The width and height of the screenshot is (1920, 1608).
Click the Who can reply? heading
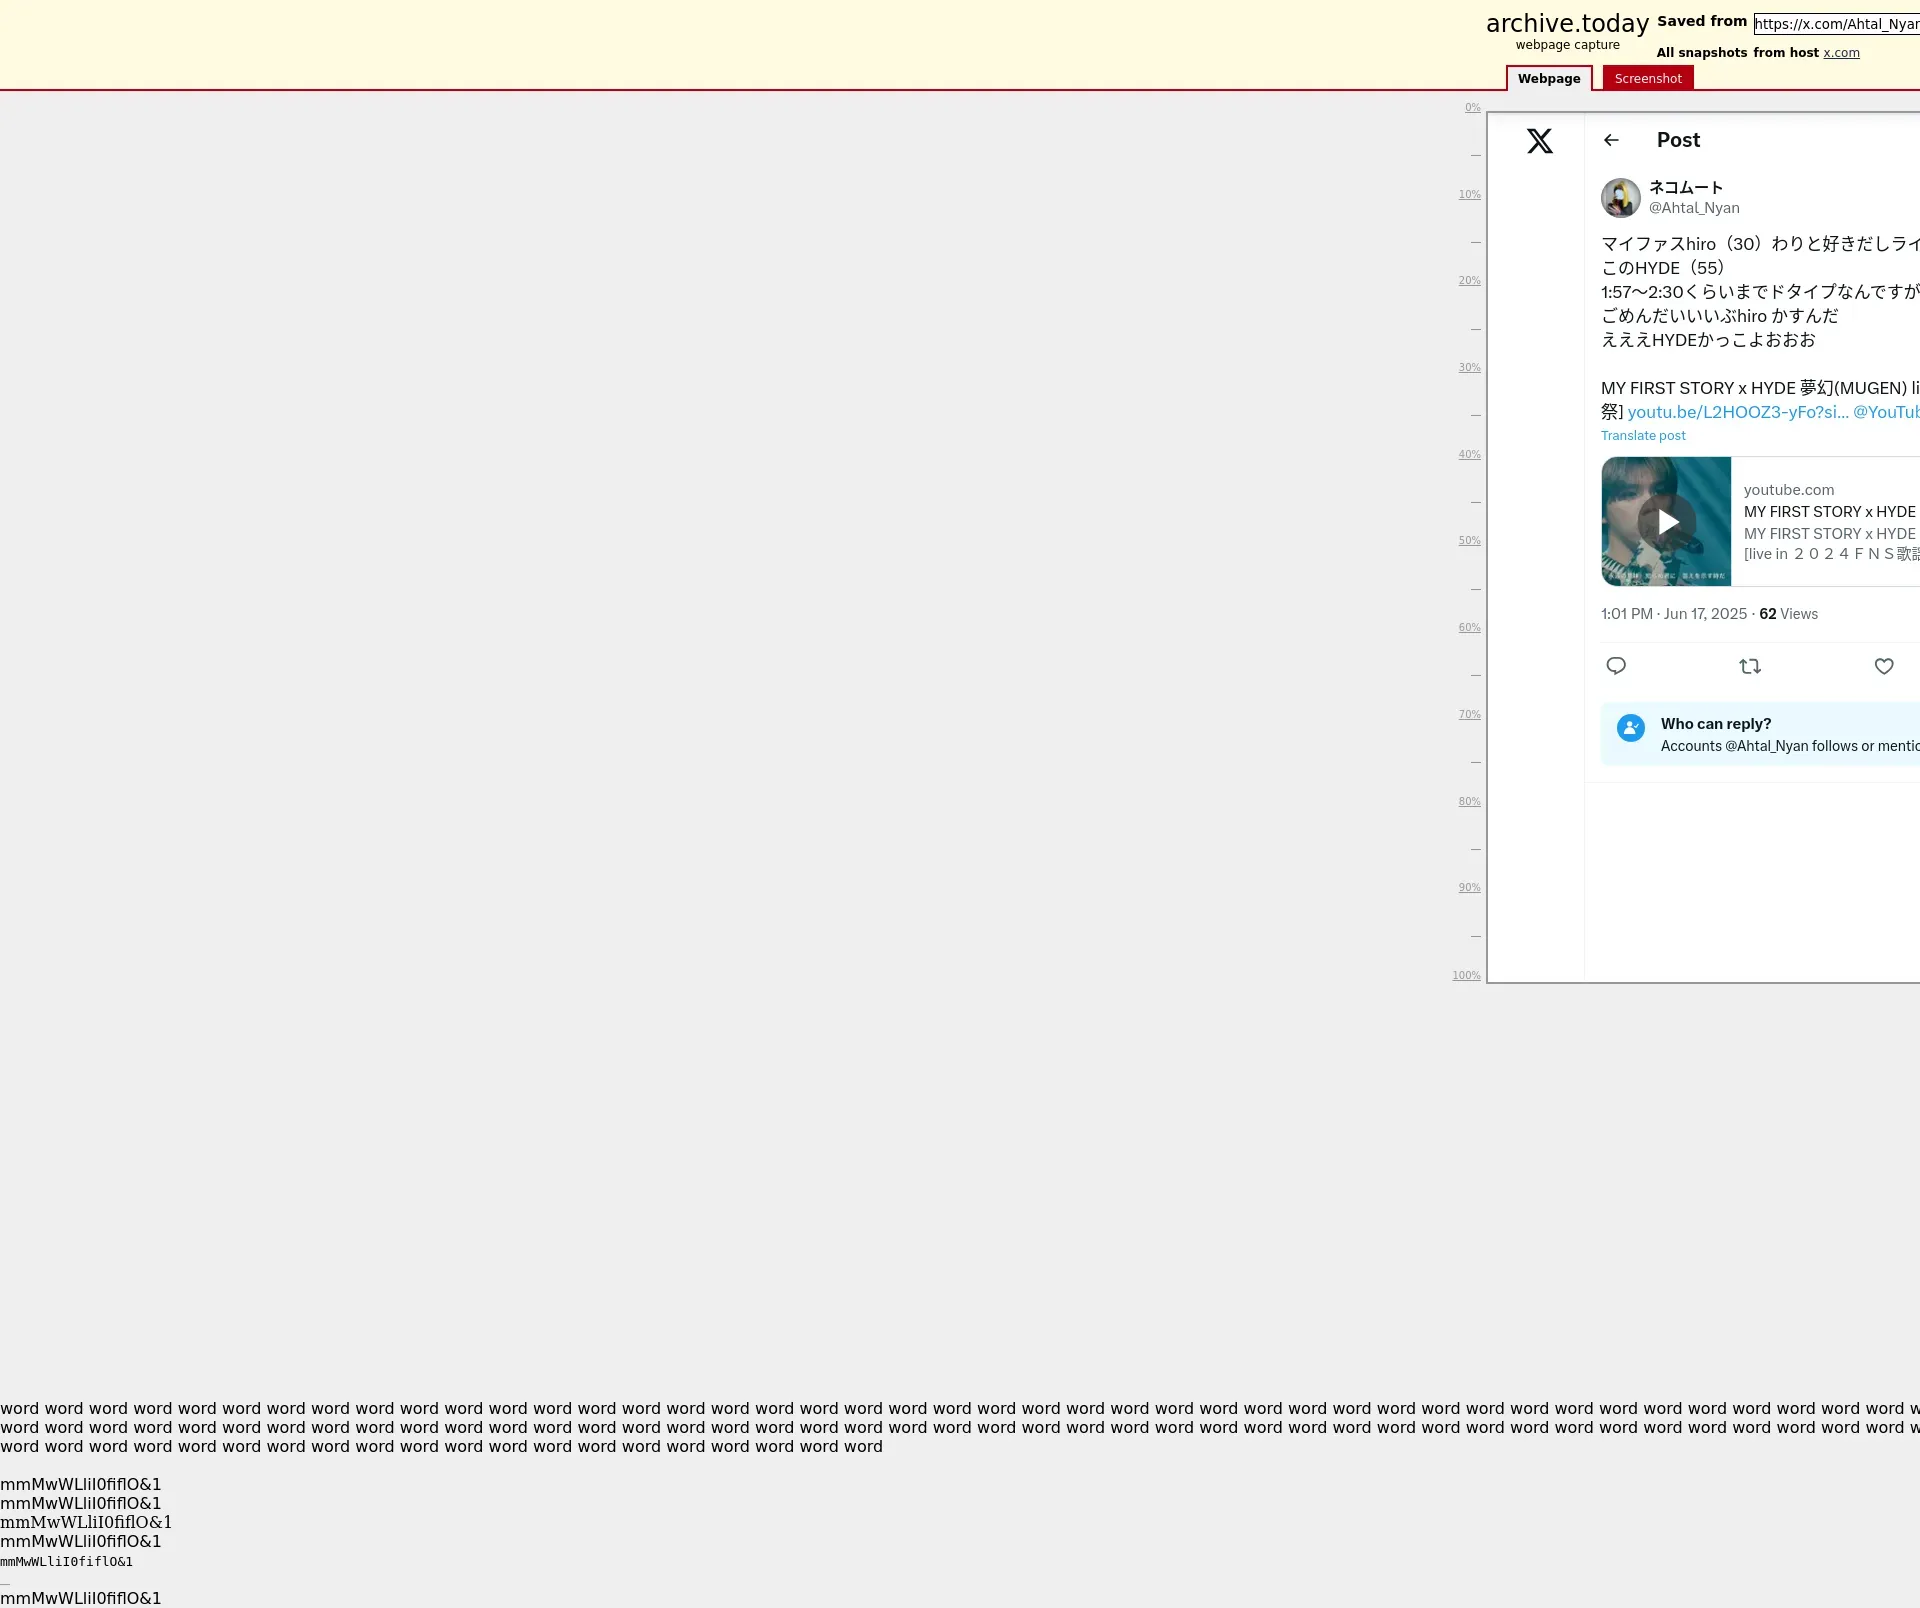[x=1716, y=724]
